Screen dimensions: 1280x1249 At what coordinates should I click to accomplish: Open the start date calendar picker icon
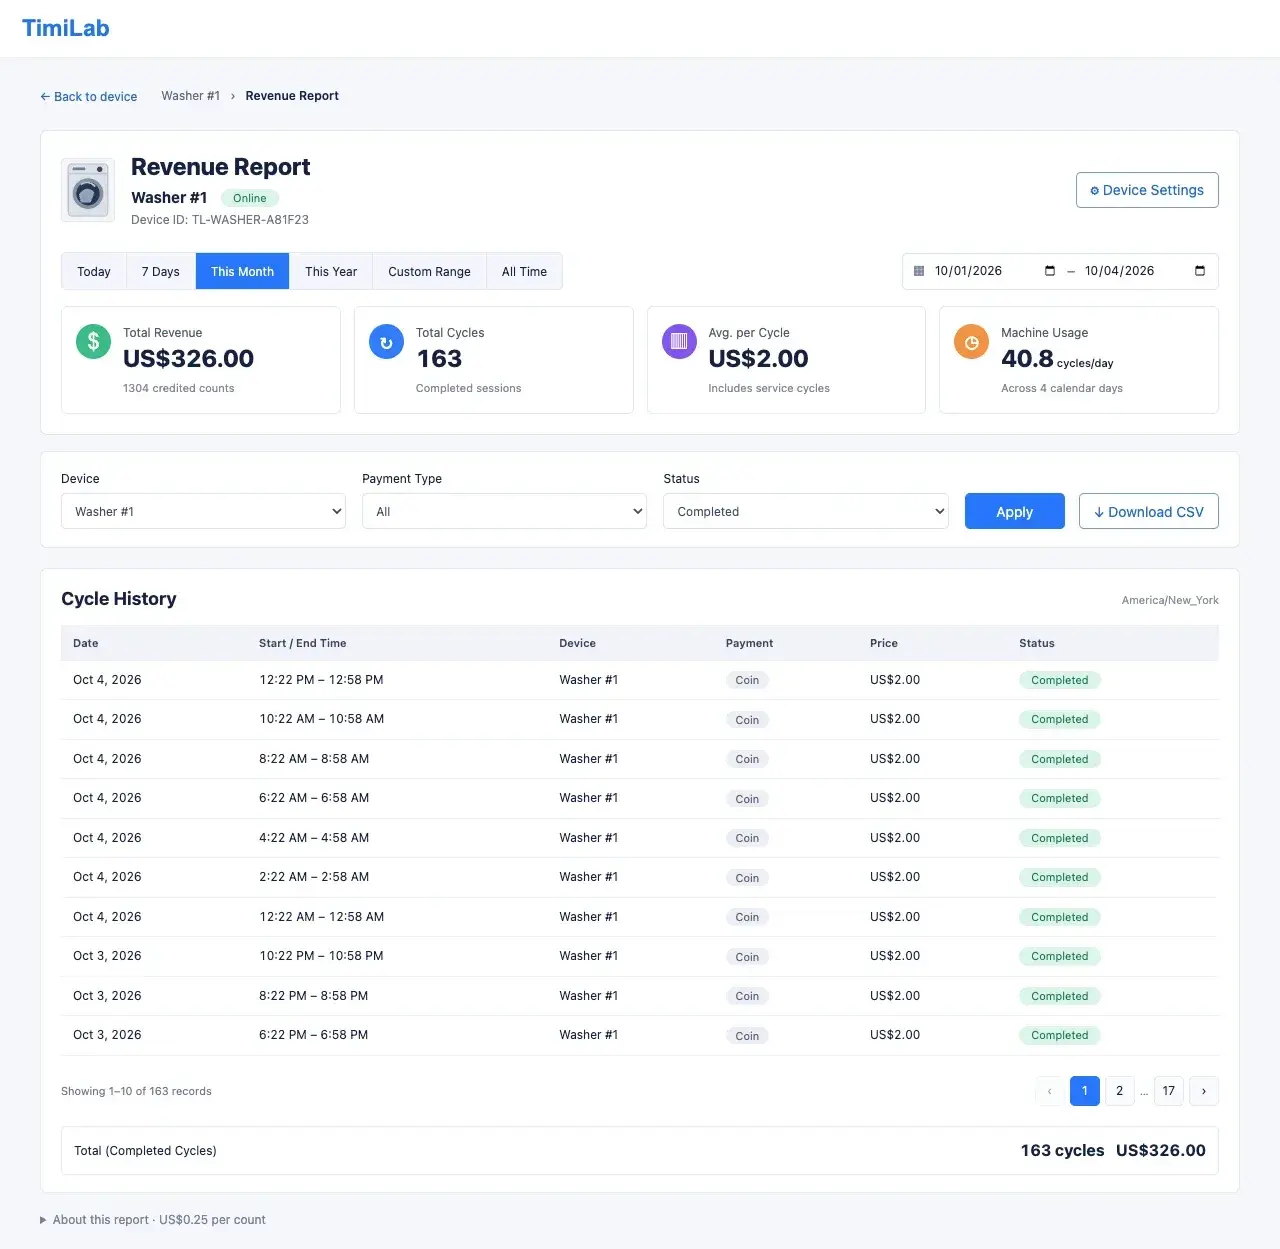[x=1050, y=271]
